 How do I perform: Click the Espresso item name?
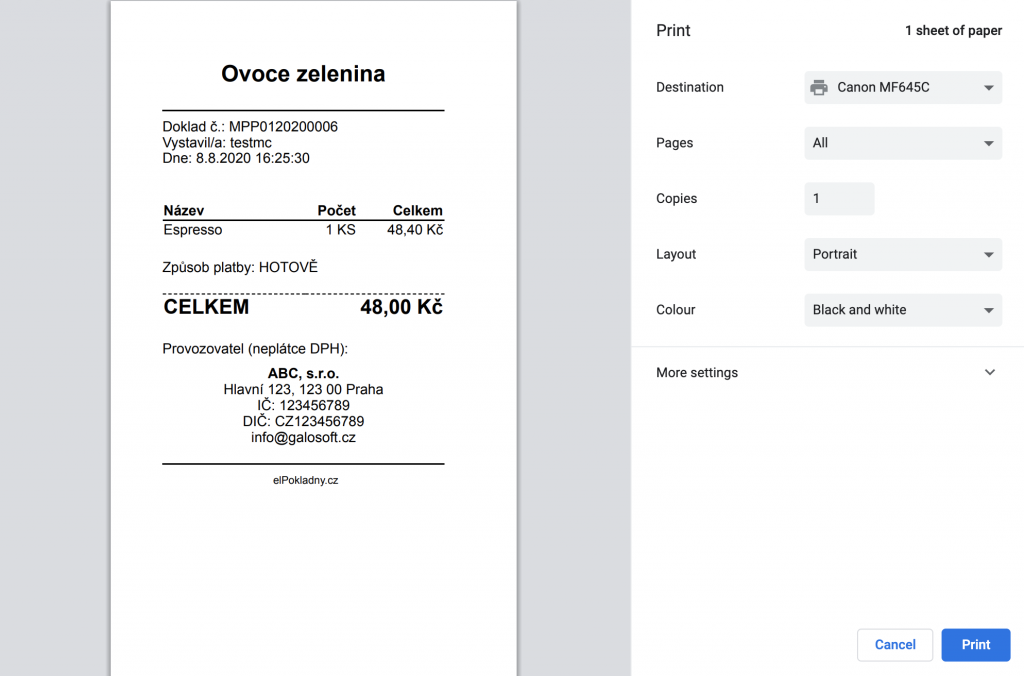pyautogui.click(x=193, y=230)
